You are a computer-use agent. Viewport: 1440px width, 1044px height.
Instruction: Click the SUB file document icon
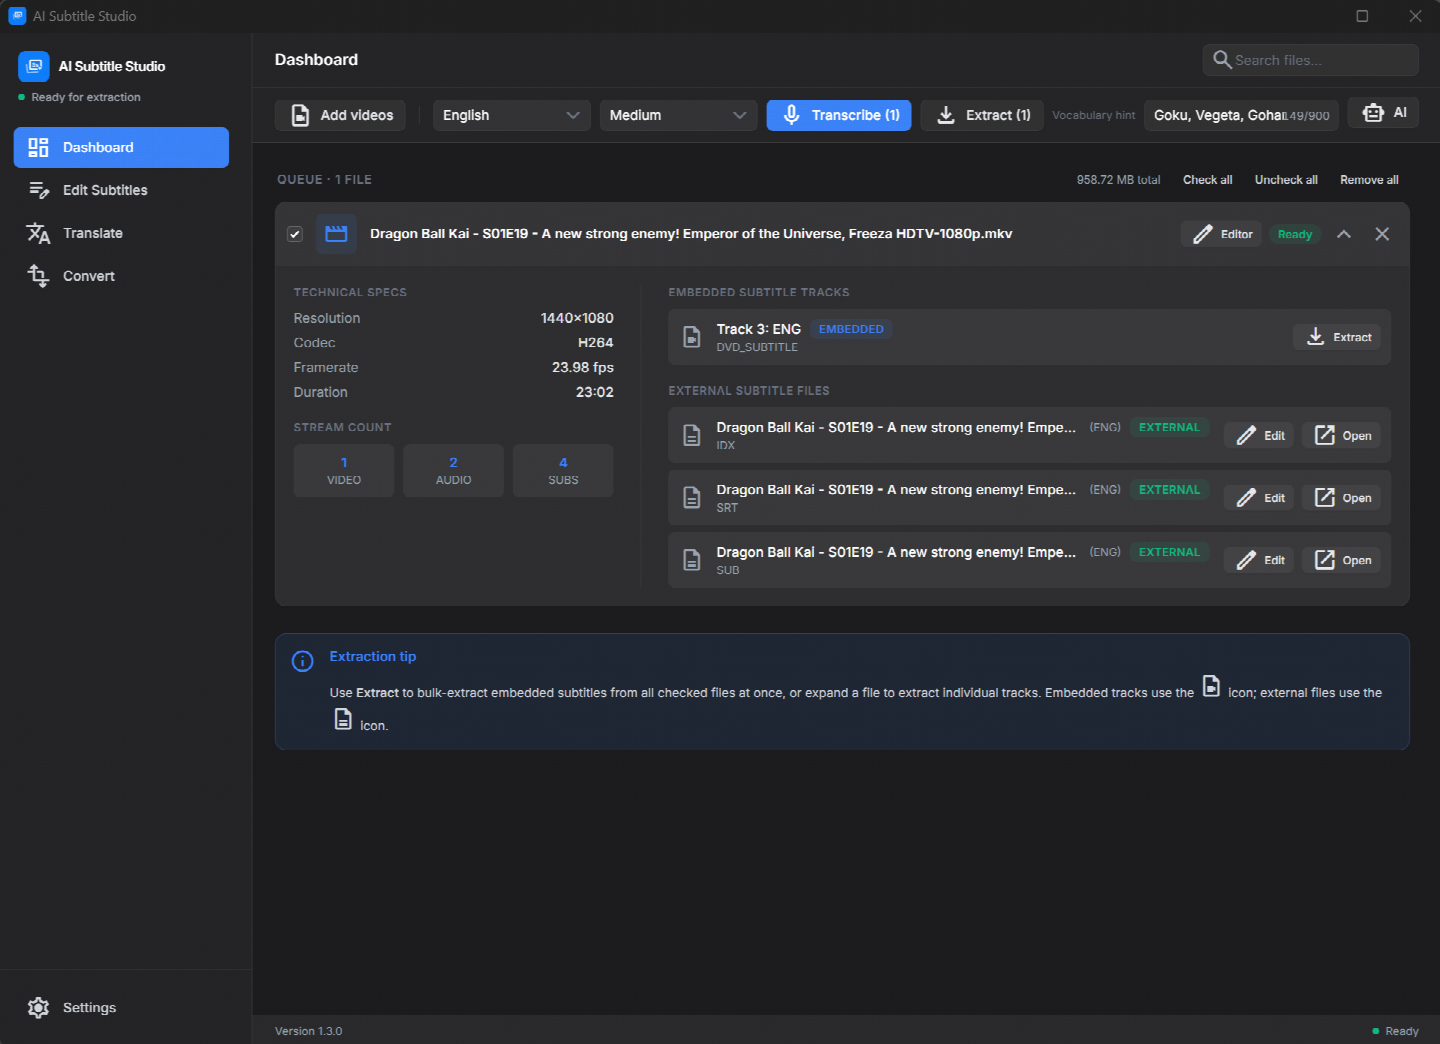click(x=691, y=560)
